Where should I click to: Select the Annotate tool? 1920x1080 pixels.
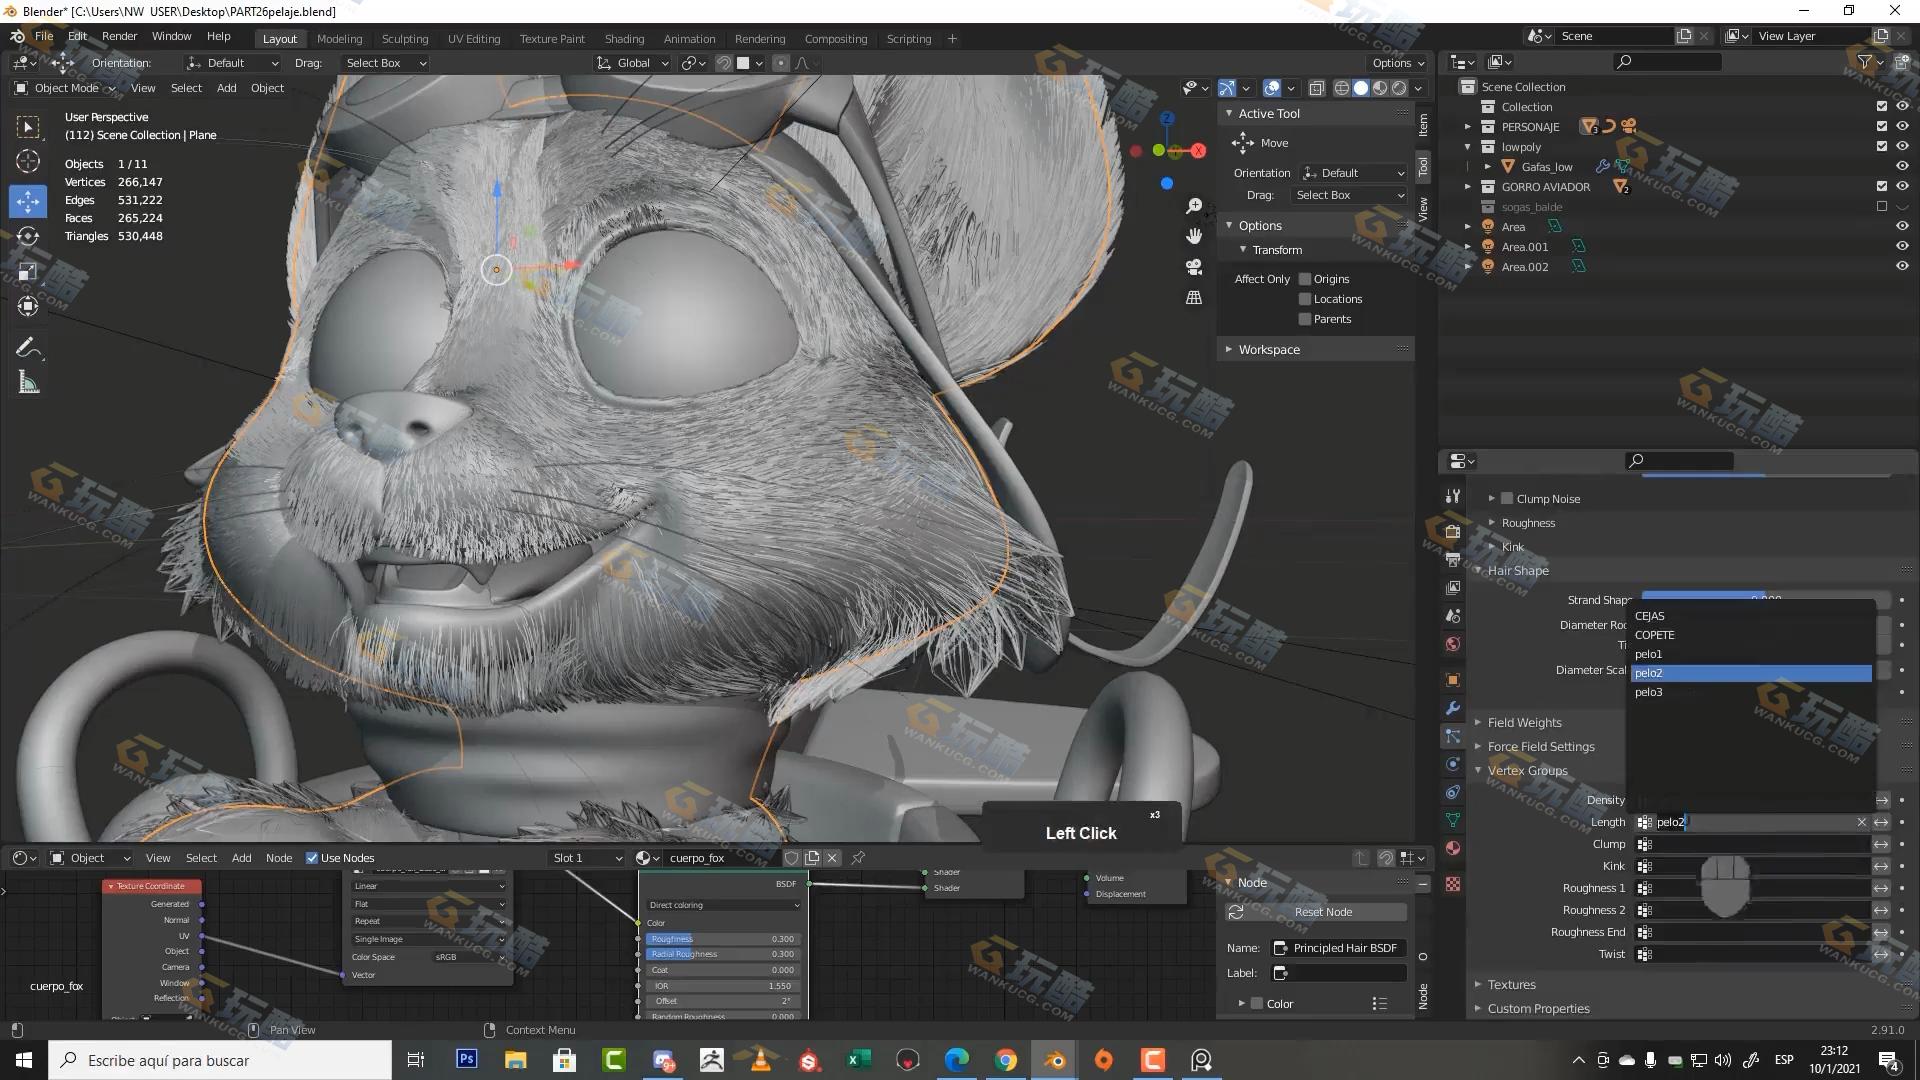(x=28, y=348)
